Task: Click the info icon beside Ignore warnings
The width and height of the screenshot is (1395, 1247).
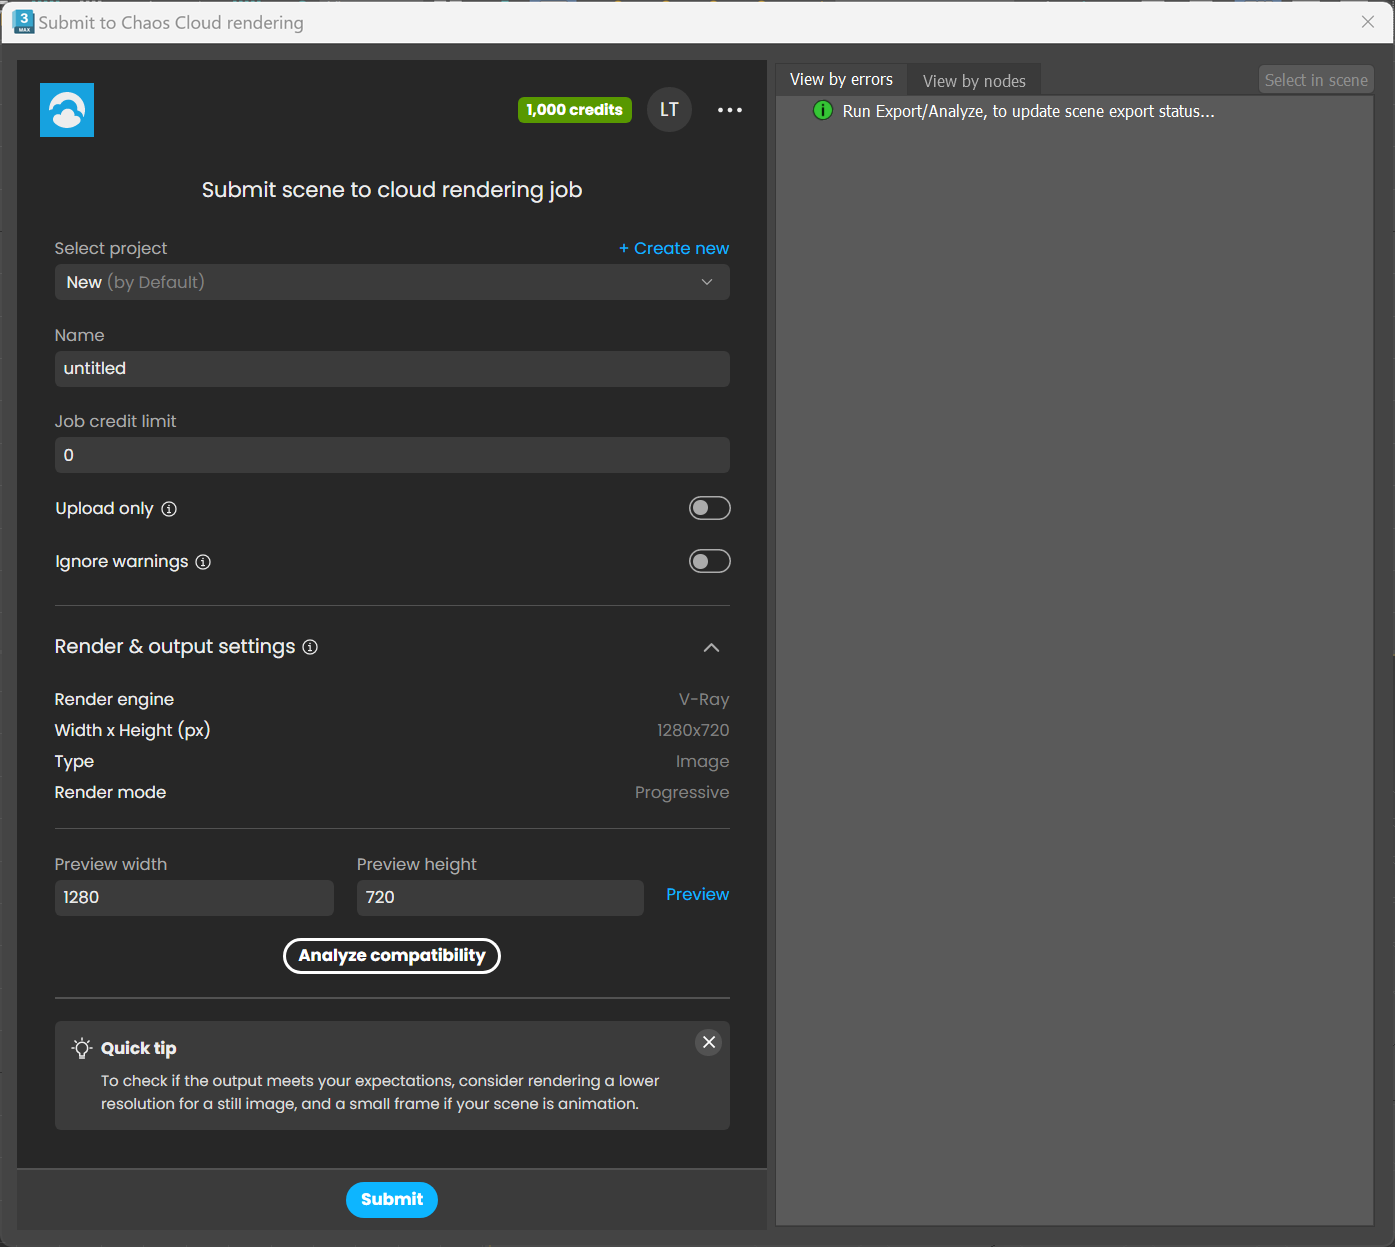Action: click(204, 562)
